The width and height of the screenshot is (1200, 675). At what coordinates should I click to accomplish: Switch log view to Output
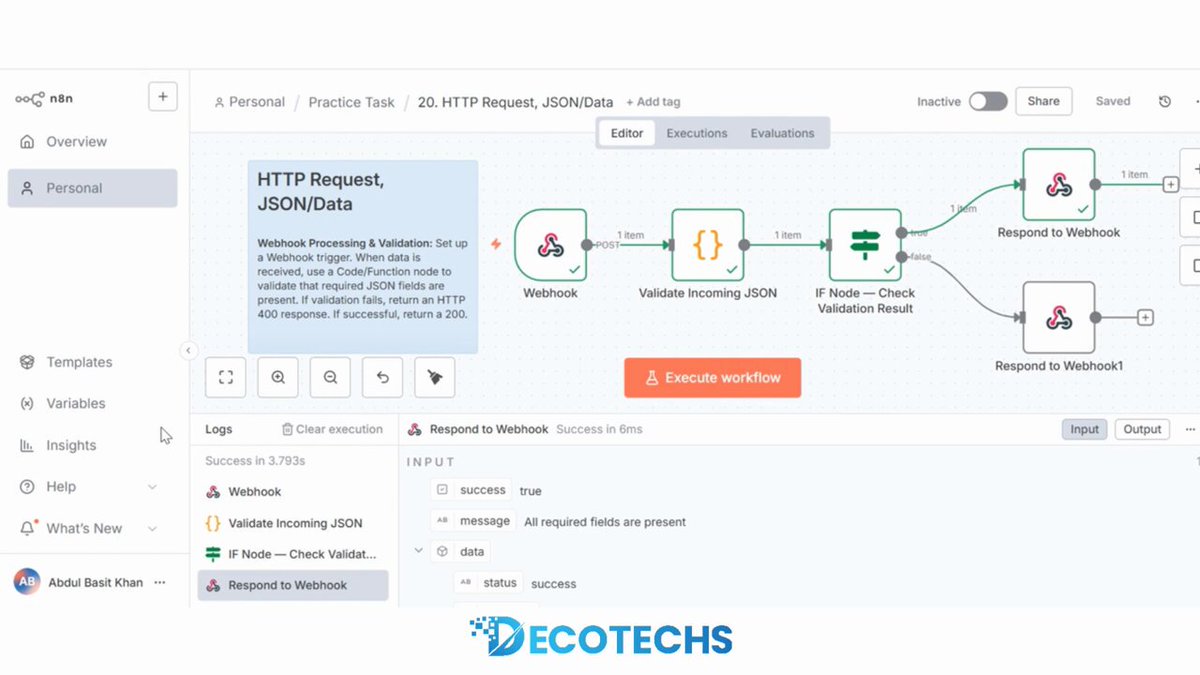(x=1142, y=429)
